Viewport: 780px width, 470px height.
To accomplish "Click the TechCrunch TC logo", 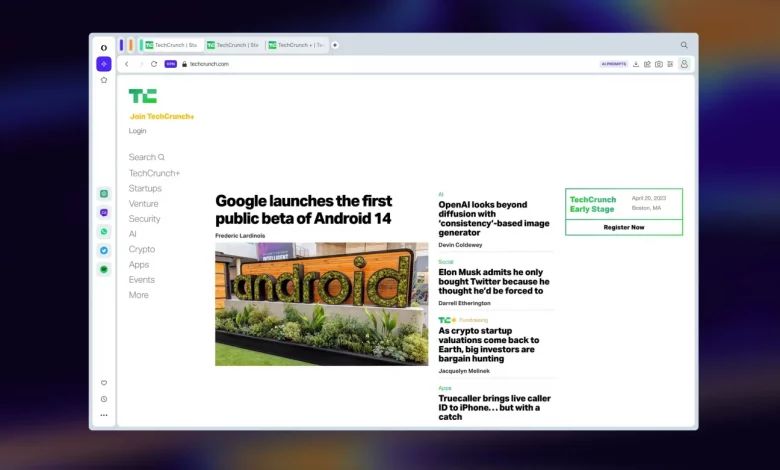I will (143, 96).
